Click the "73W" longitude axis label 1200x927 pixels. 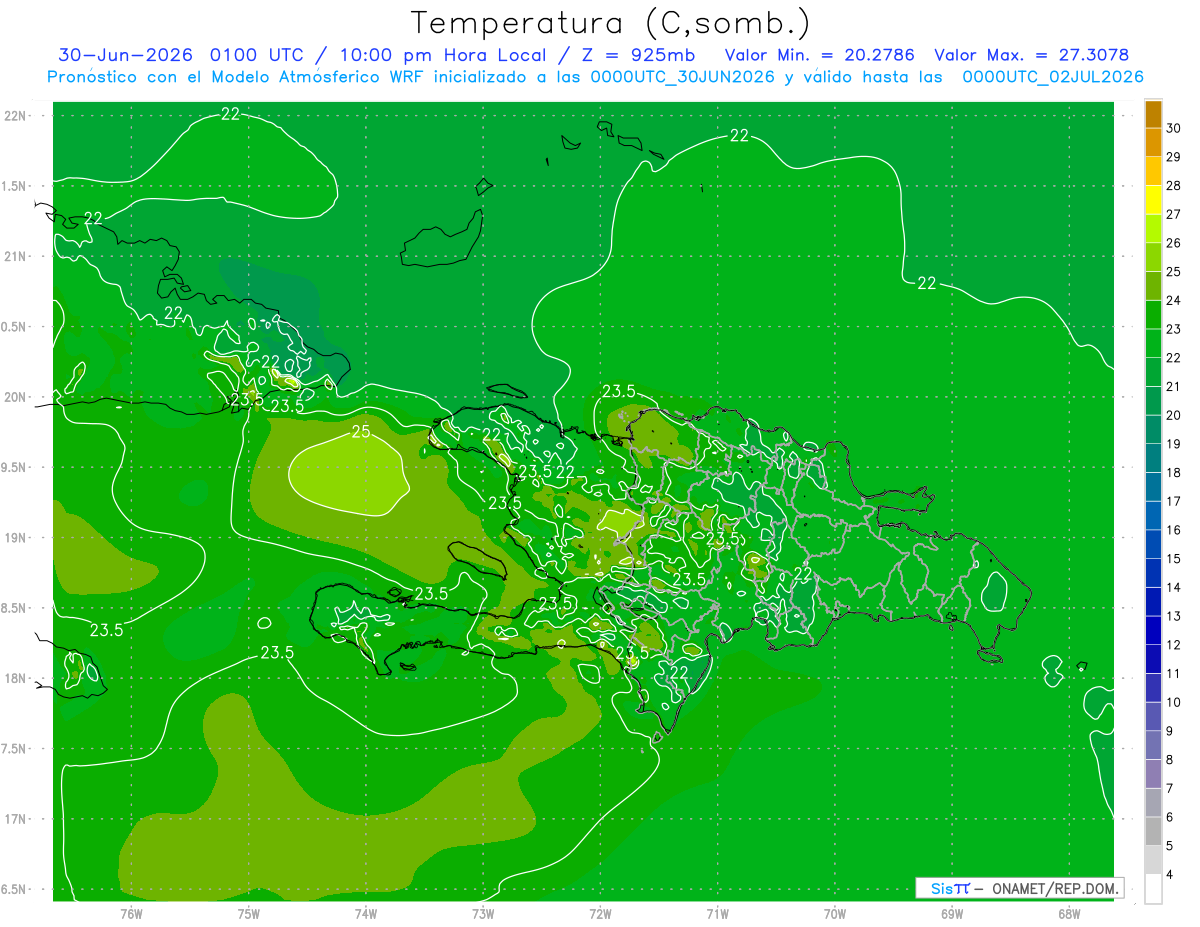coord(483,913)
